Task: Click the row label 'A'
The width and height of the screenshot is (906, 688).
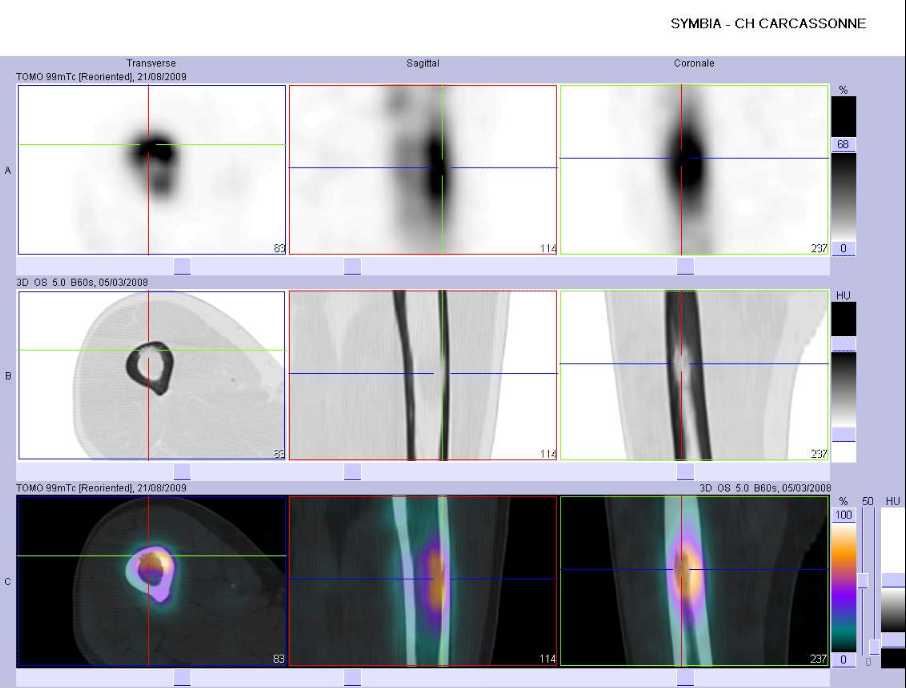Action: pos(8,170)
